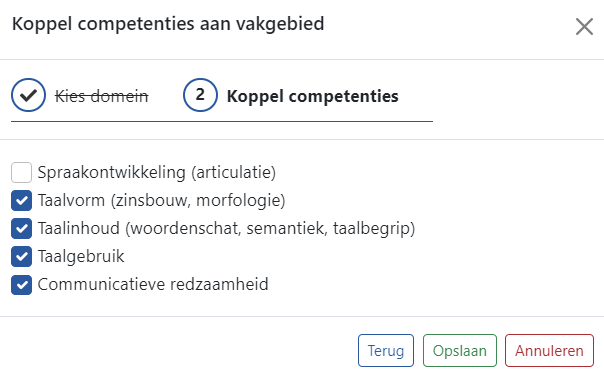The height and width of the screenshot is (376, 604).
Task: Click the Communicatieve redzaamheid label text
Action: [x=153, y=284]
